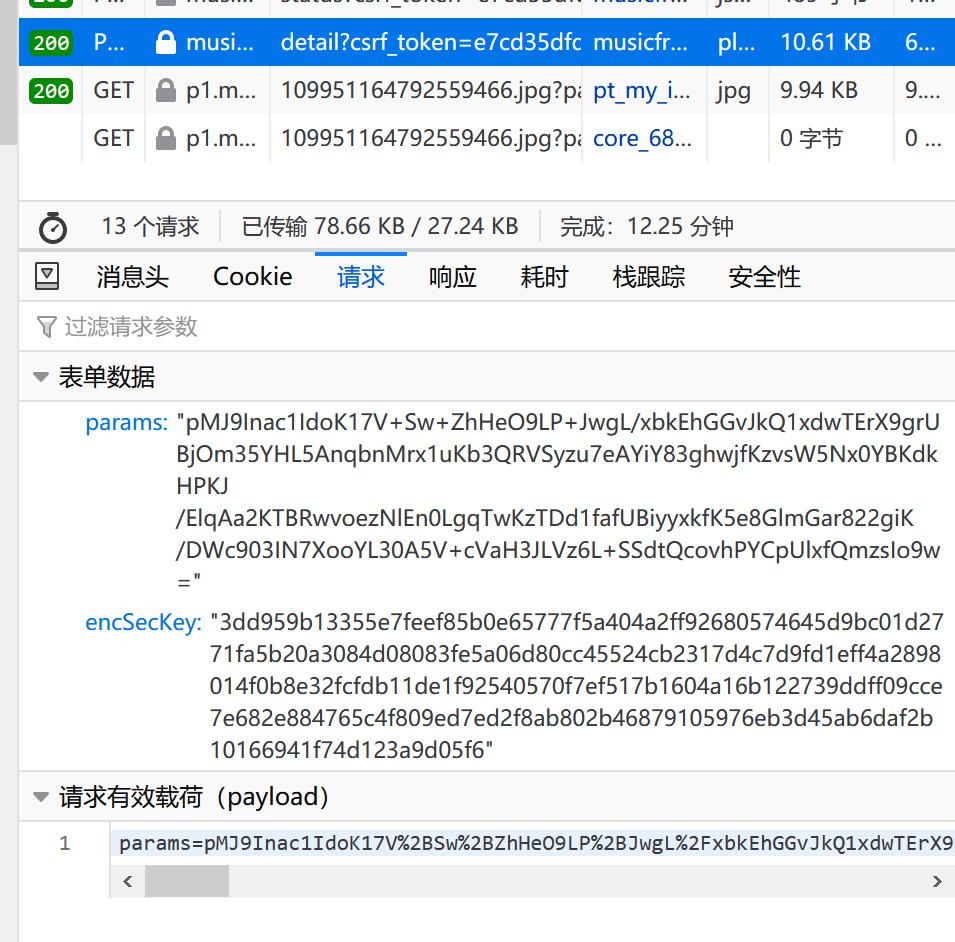Viewport: 955px width, 942px height.
Task: Click the payload horizontal scrollbar right arrow
Action: click(936, 881)
